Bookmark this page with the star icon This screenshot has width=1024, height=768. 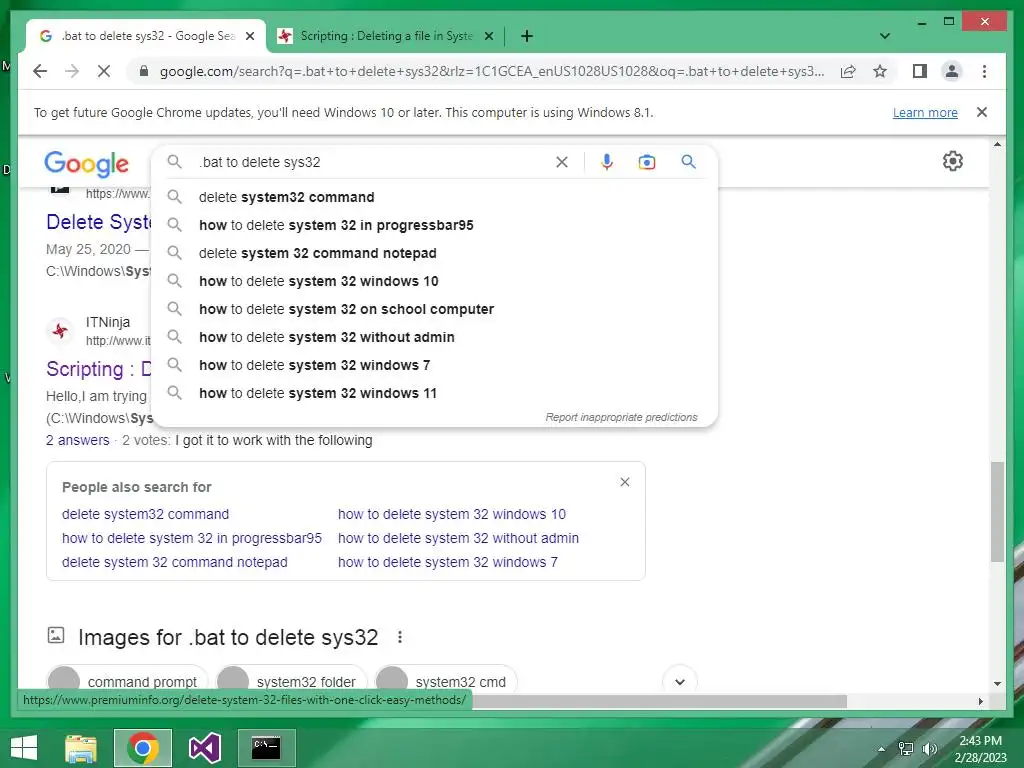[880, 71]
